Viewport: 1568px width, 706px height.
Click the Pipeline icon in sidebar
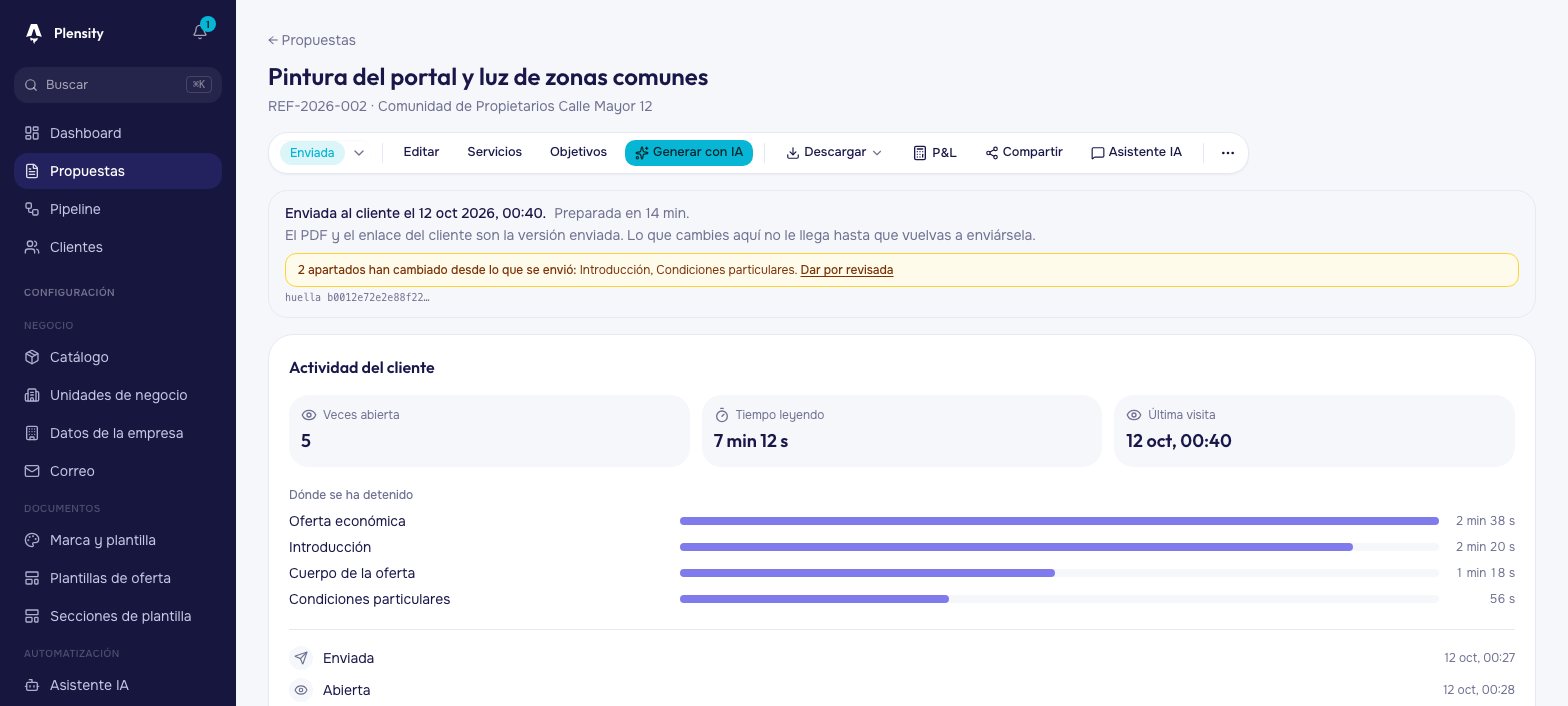(32, 209)
